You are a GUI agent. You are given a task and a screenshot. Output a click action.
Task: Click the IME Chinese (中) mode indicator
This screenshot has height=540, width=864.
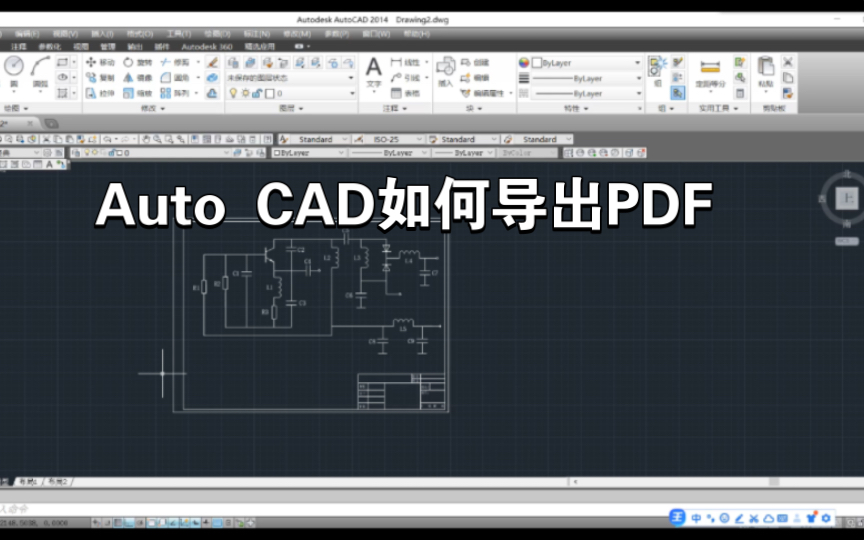(696, 518)
